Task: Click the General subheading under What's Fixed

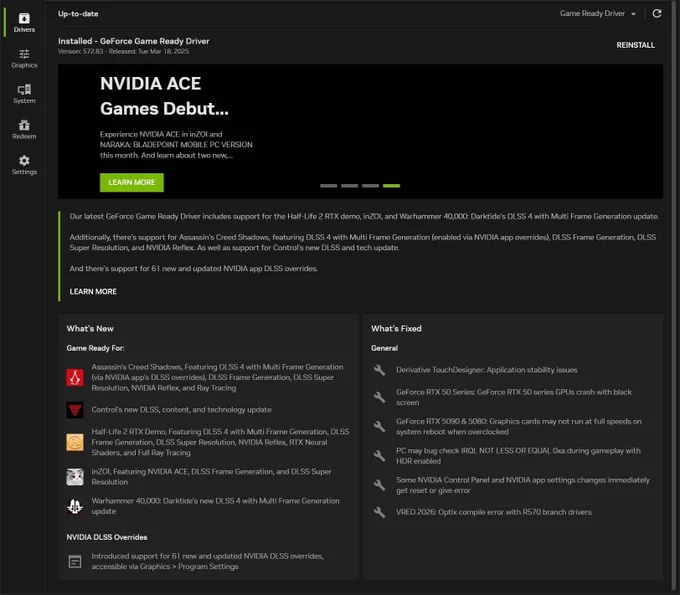Action: (384, 348)
